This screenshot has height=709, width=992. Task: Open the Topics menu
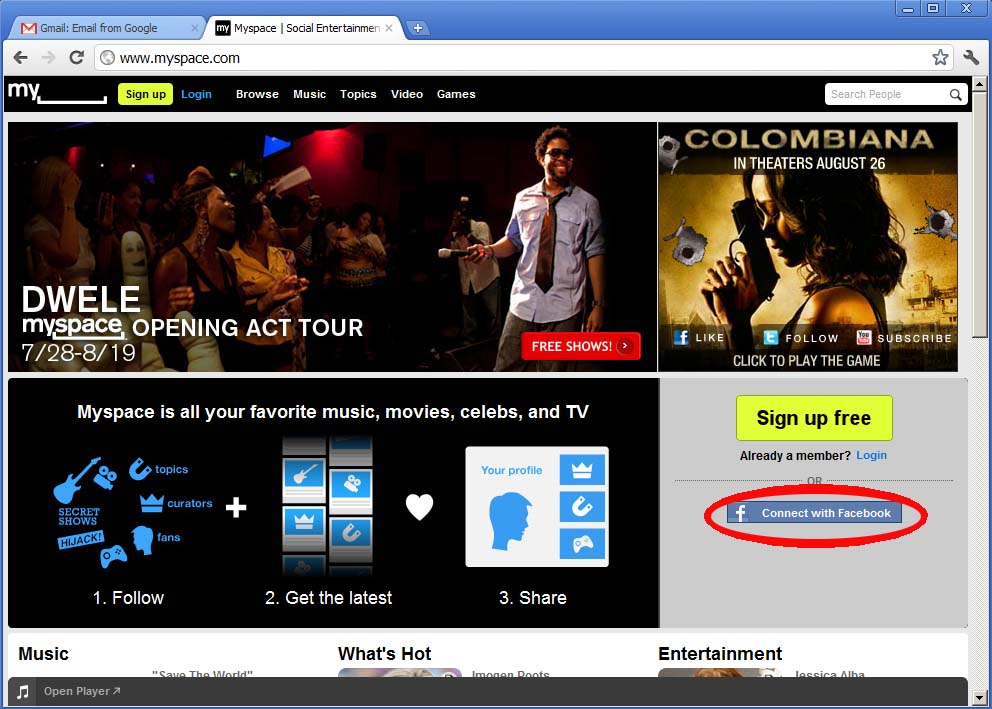pos(358,94)
